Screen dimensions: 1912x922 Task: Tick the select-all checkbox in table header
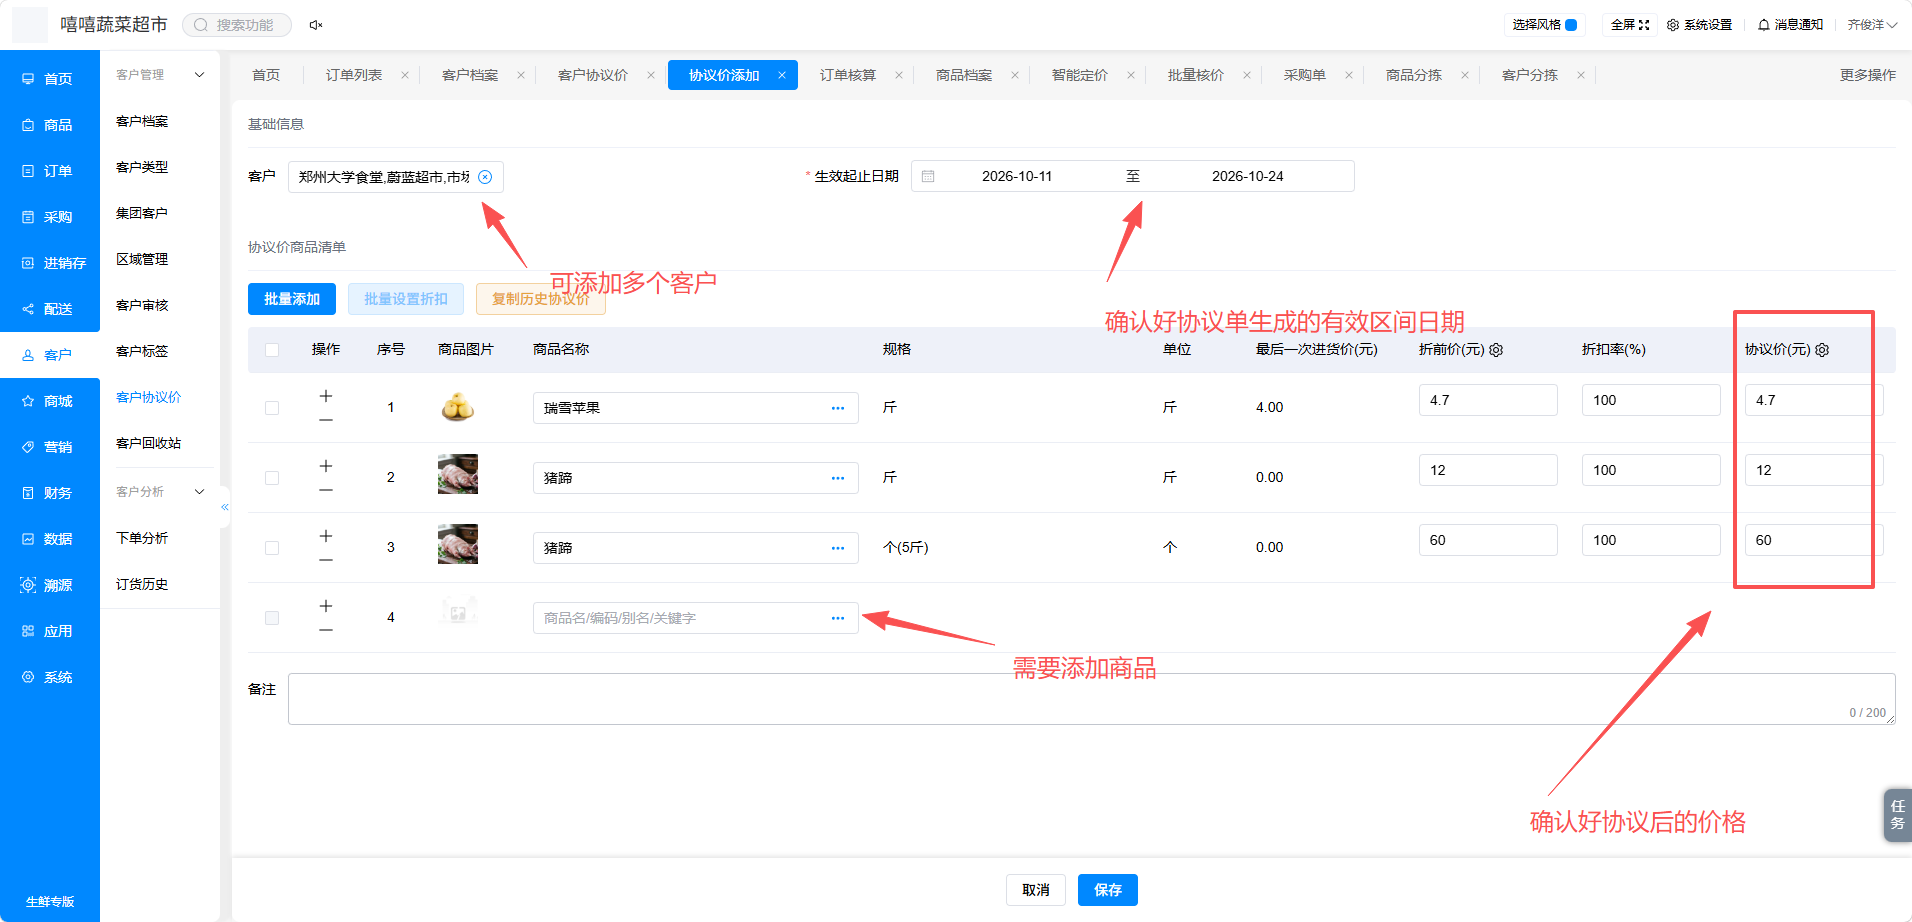tap(272, 350)
